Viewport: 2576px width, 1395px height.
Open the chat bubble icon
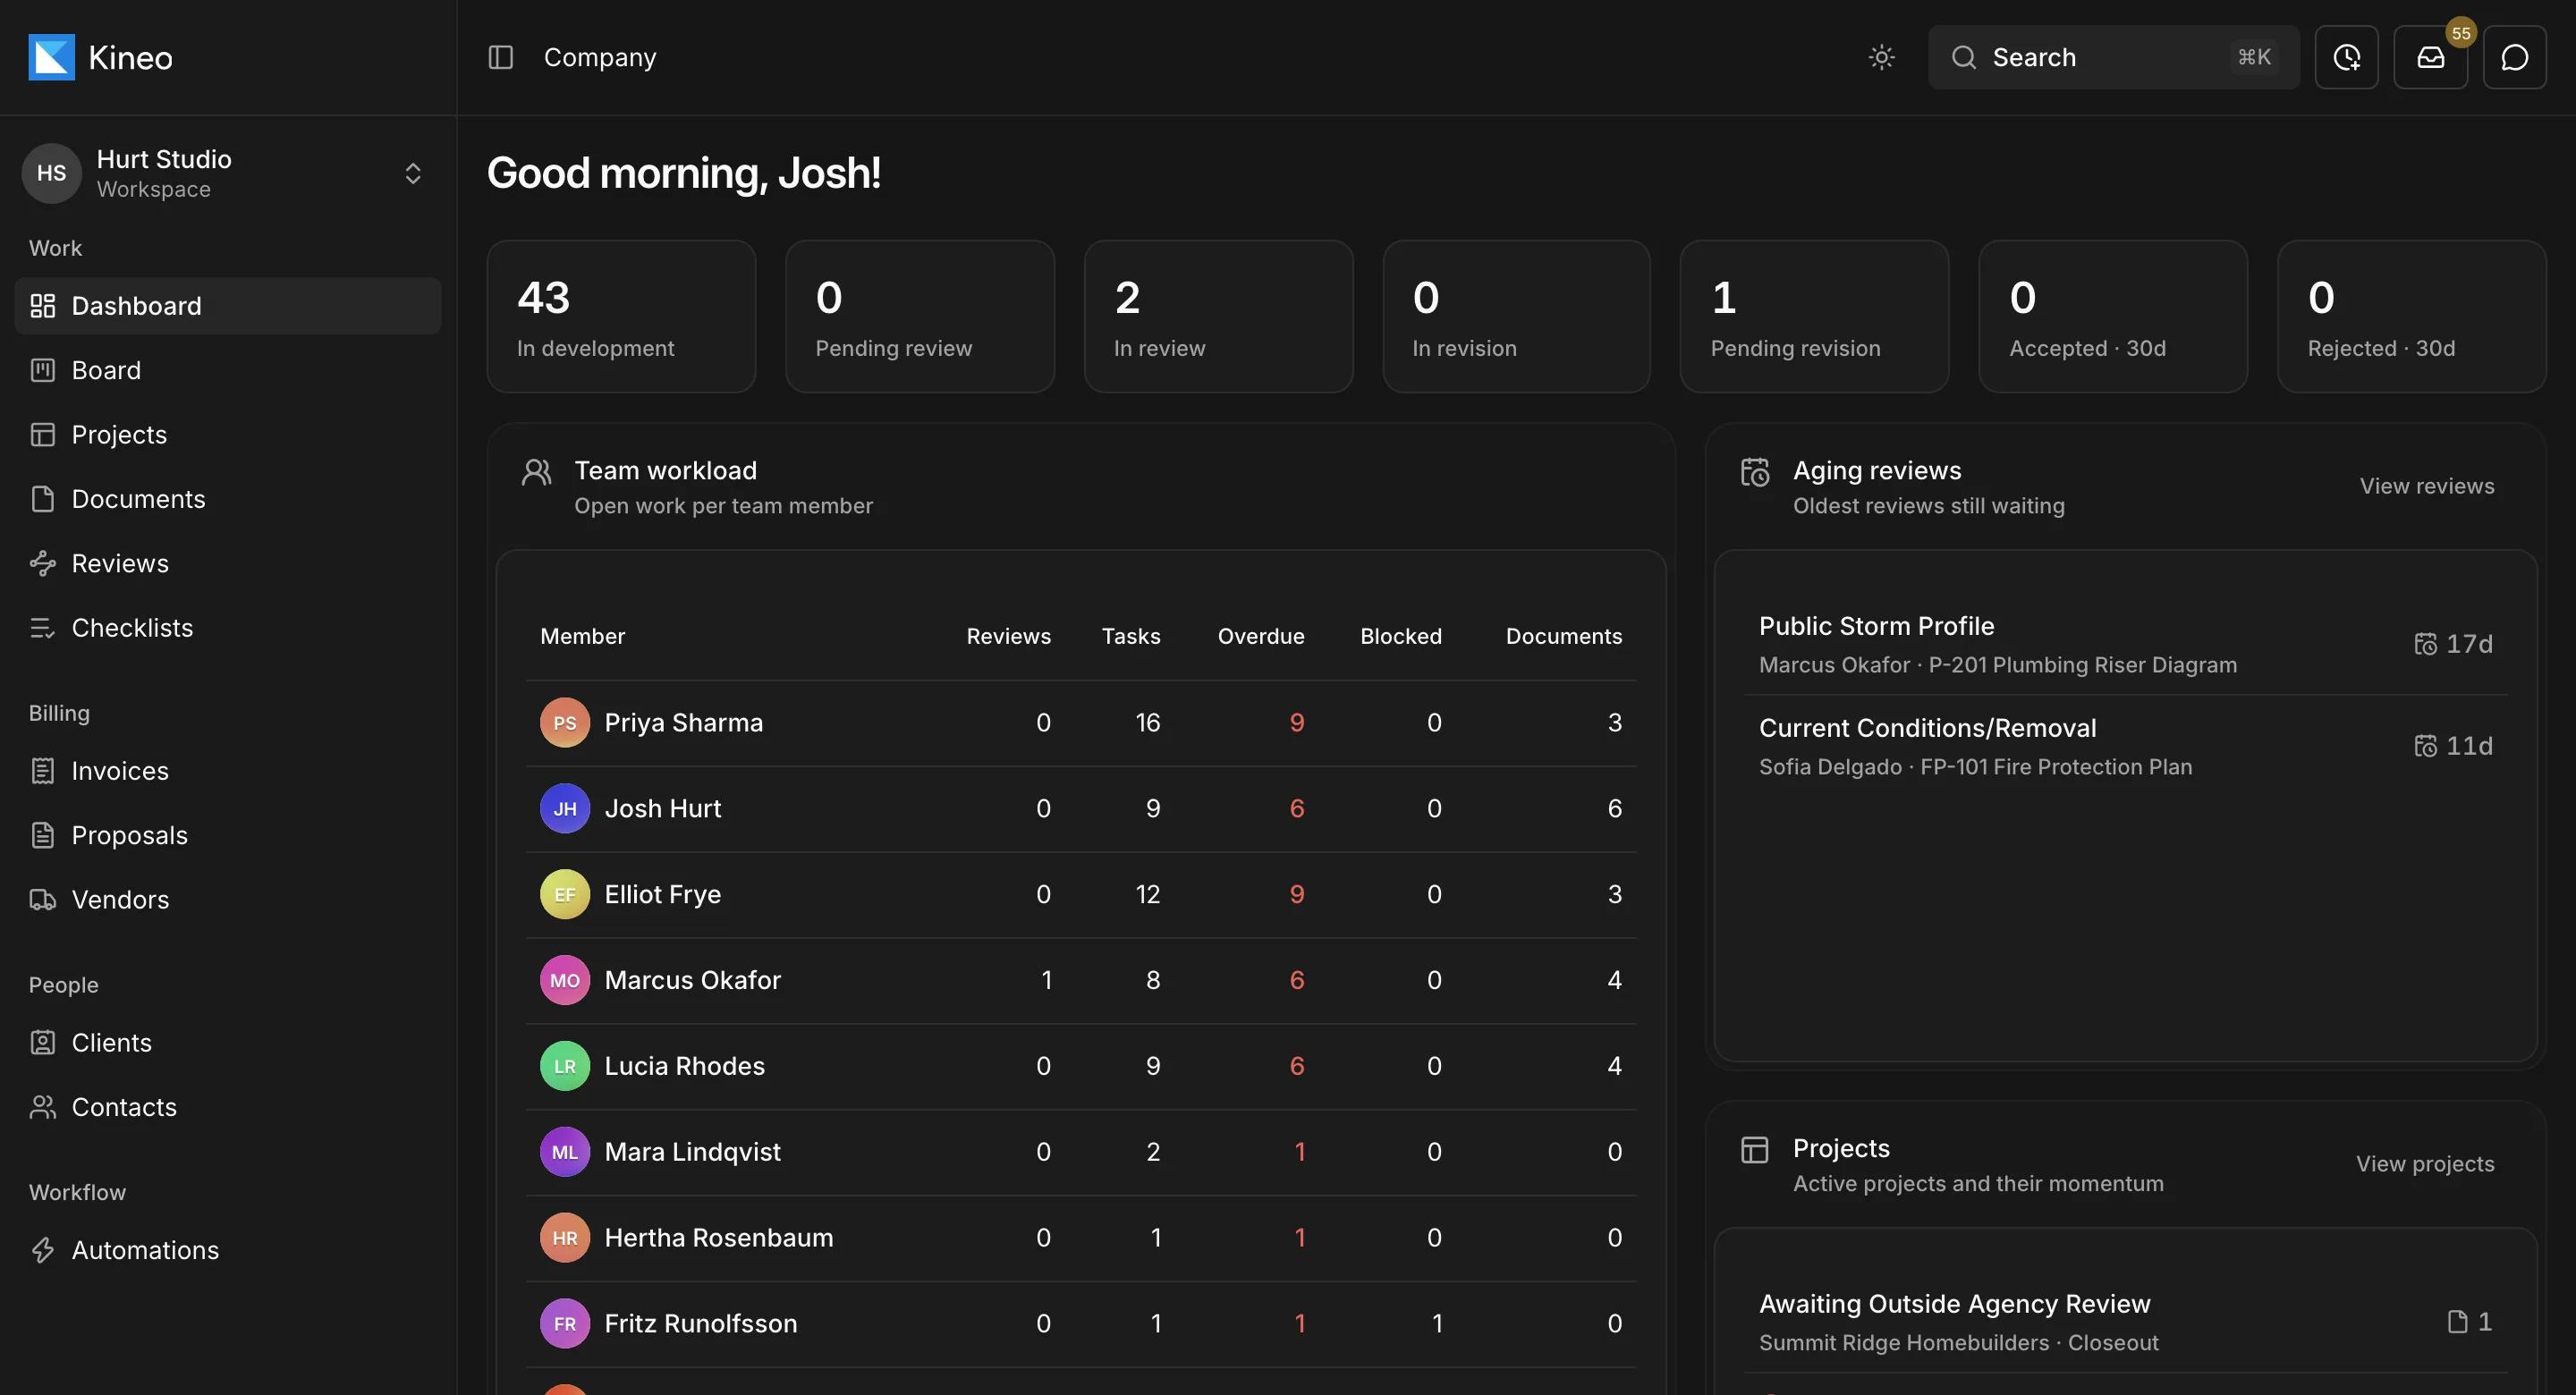[x=2514, y=57]
